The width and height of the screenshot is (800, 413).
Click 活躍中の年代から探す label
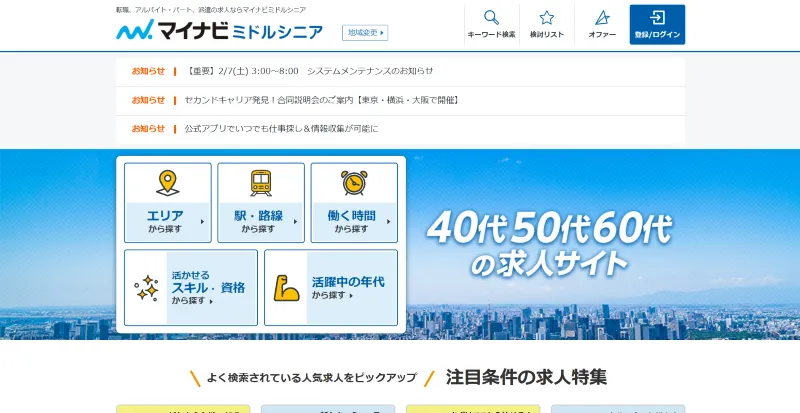348,288
